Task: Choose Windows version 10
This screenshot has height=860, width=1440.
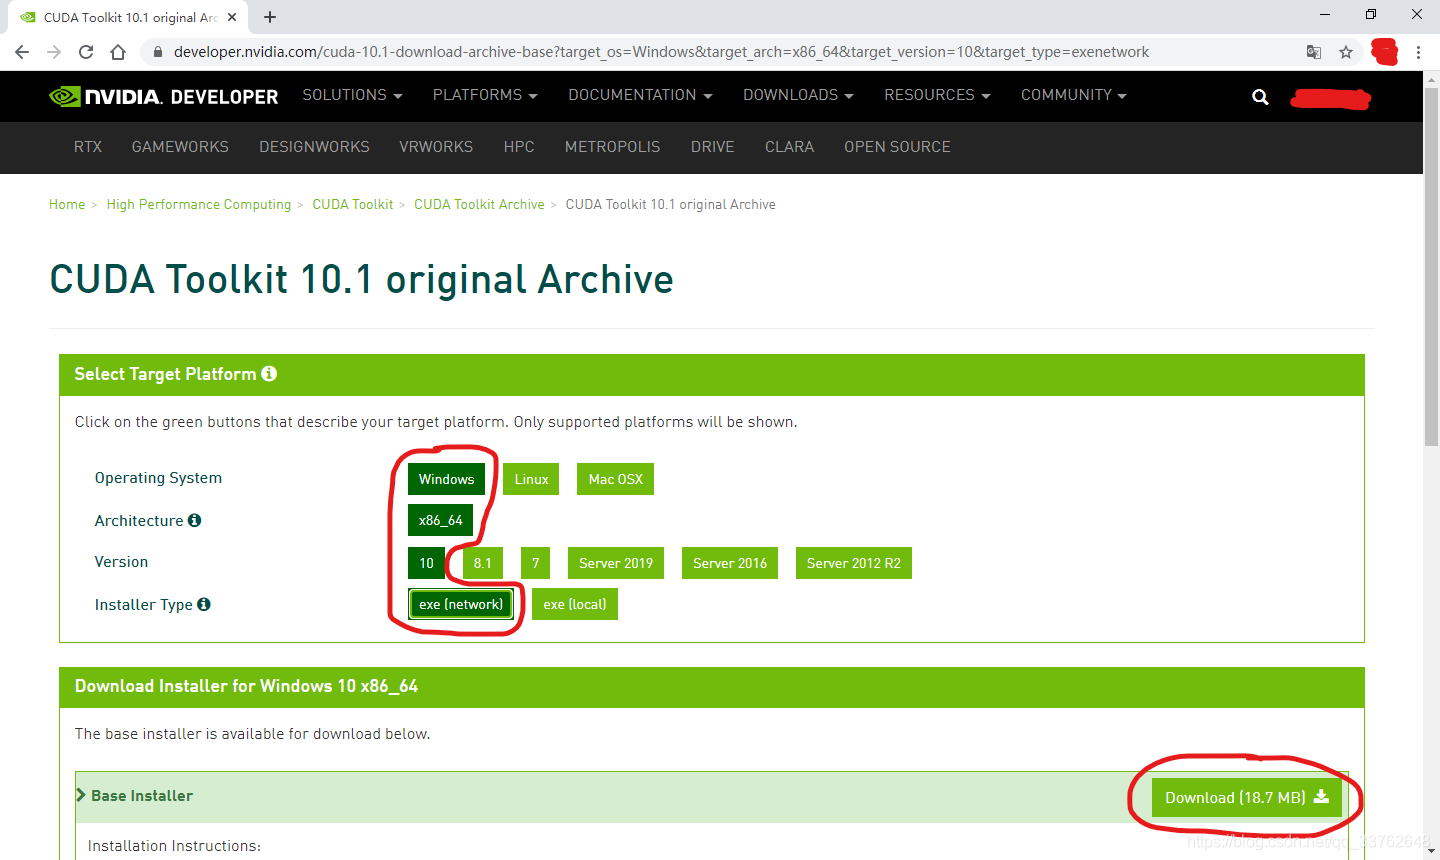Action: [x=426, y=563]
